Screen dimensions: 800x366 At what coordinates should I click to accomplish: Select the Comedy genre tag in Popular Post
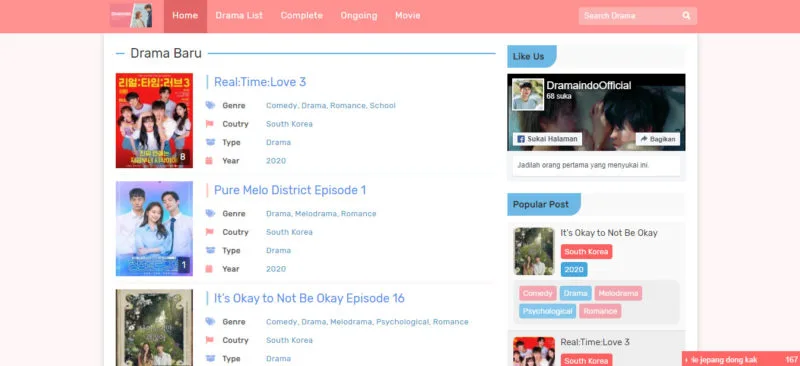pyautogui.click(x=538, y=294)
